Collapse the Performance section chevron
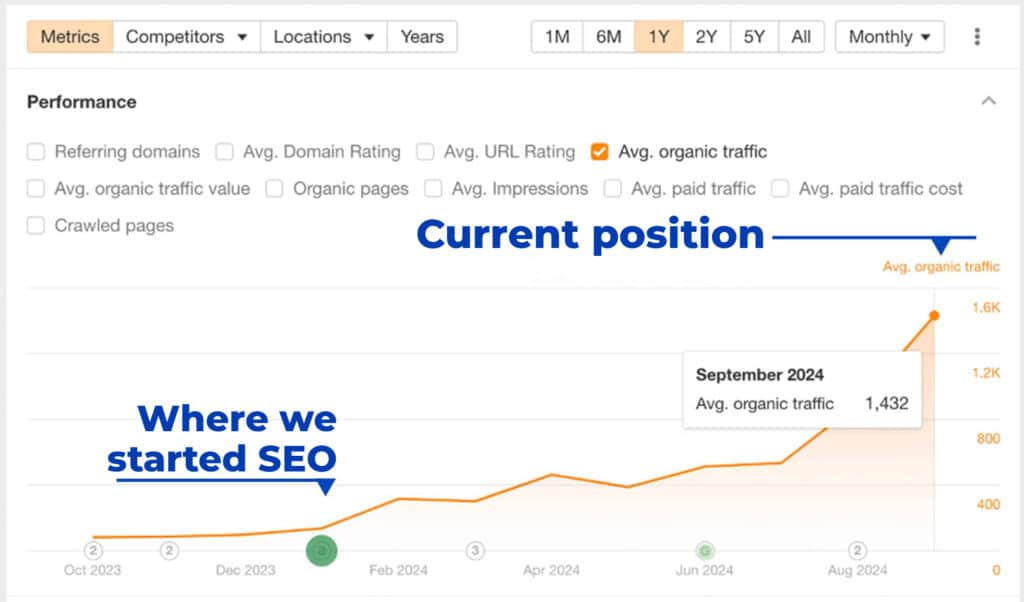The image size is (1024, 602). coord(988,102)
